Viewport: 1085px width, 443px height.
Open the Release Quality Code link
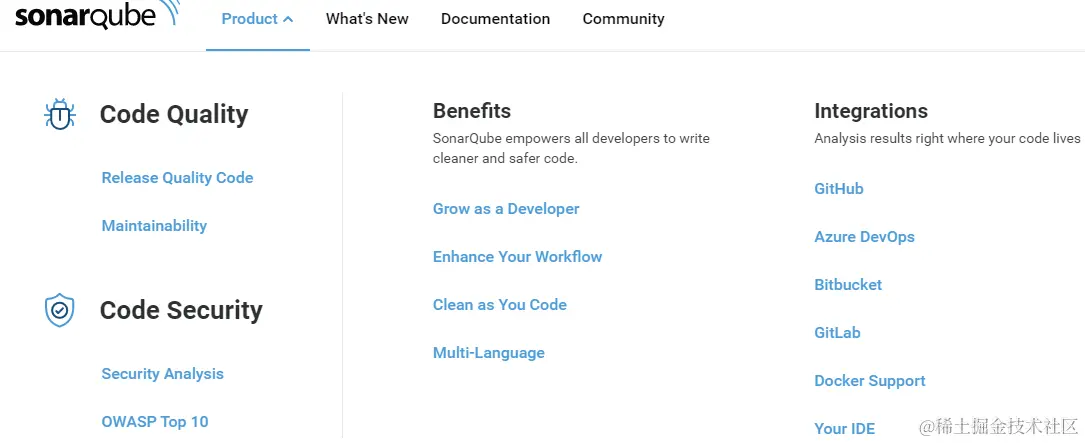[x=177, y=178]
